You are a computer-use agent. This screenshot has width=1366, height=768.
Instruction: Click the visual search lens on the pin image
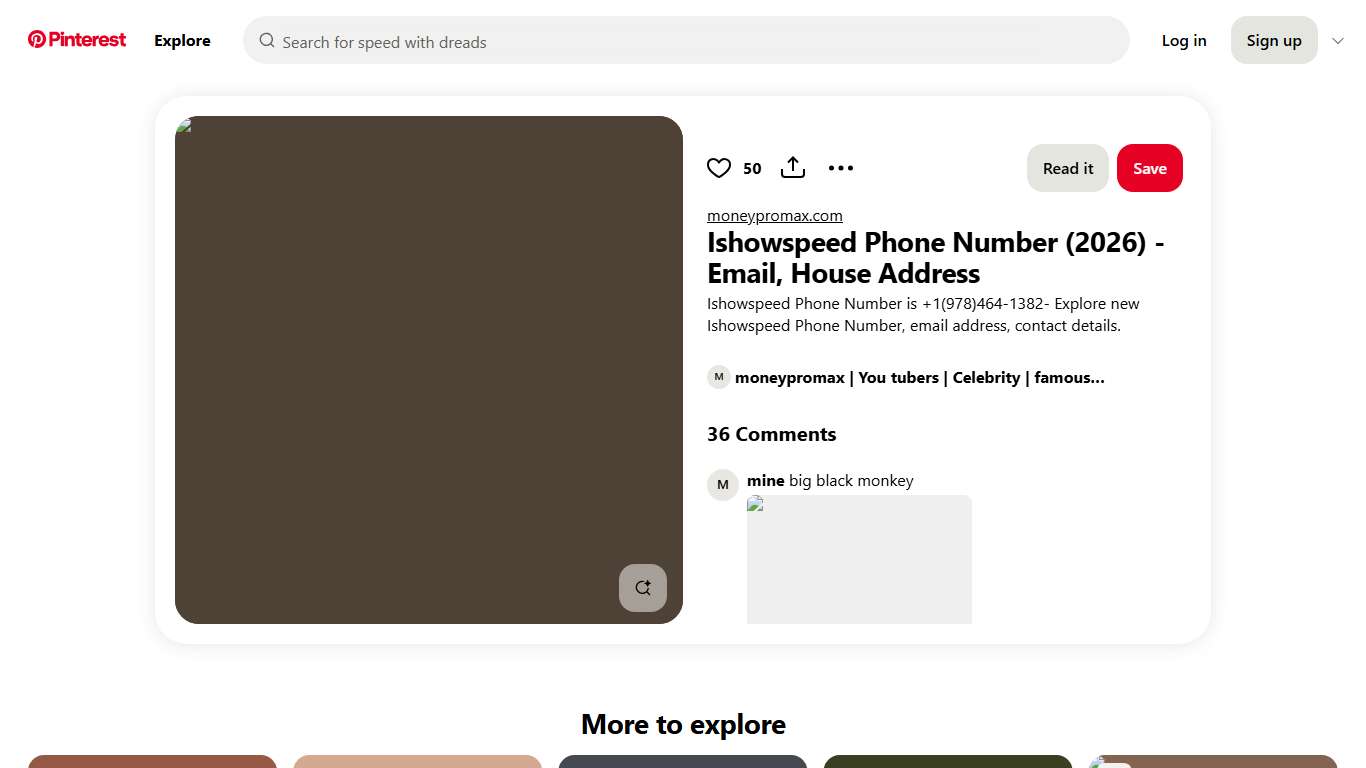click(642, 588)
